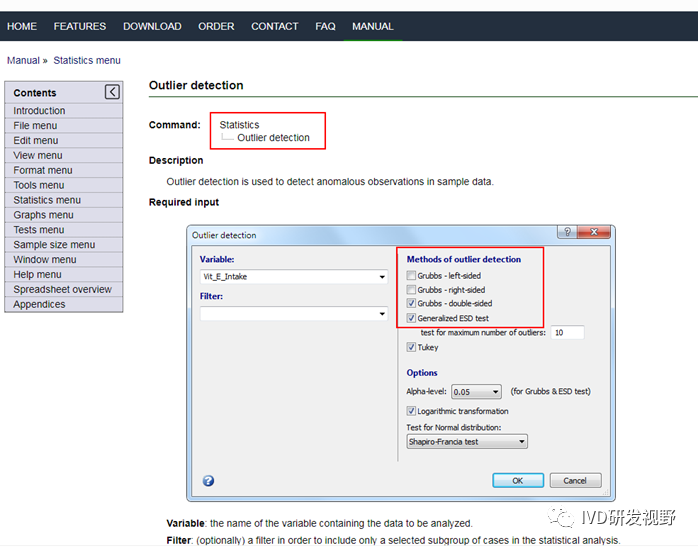Open the Variable dropdown list
Screen dimensions: 698x548
click(x=382, y=277)
